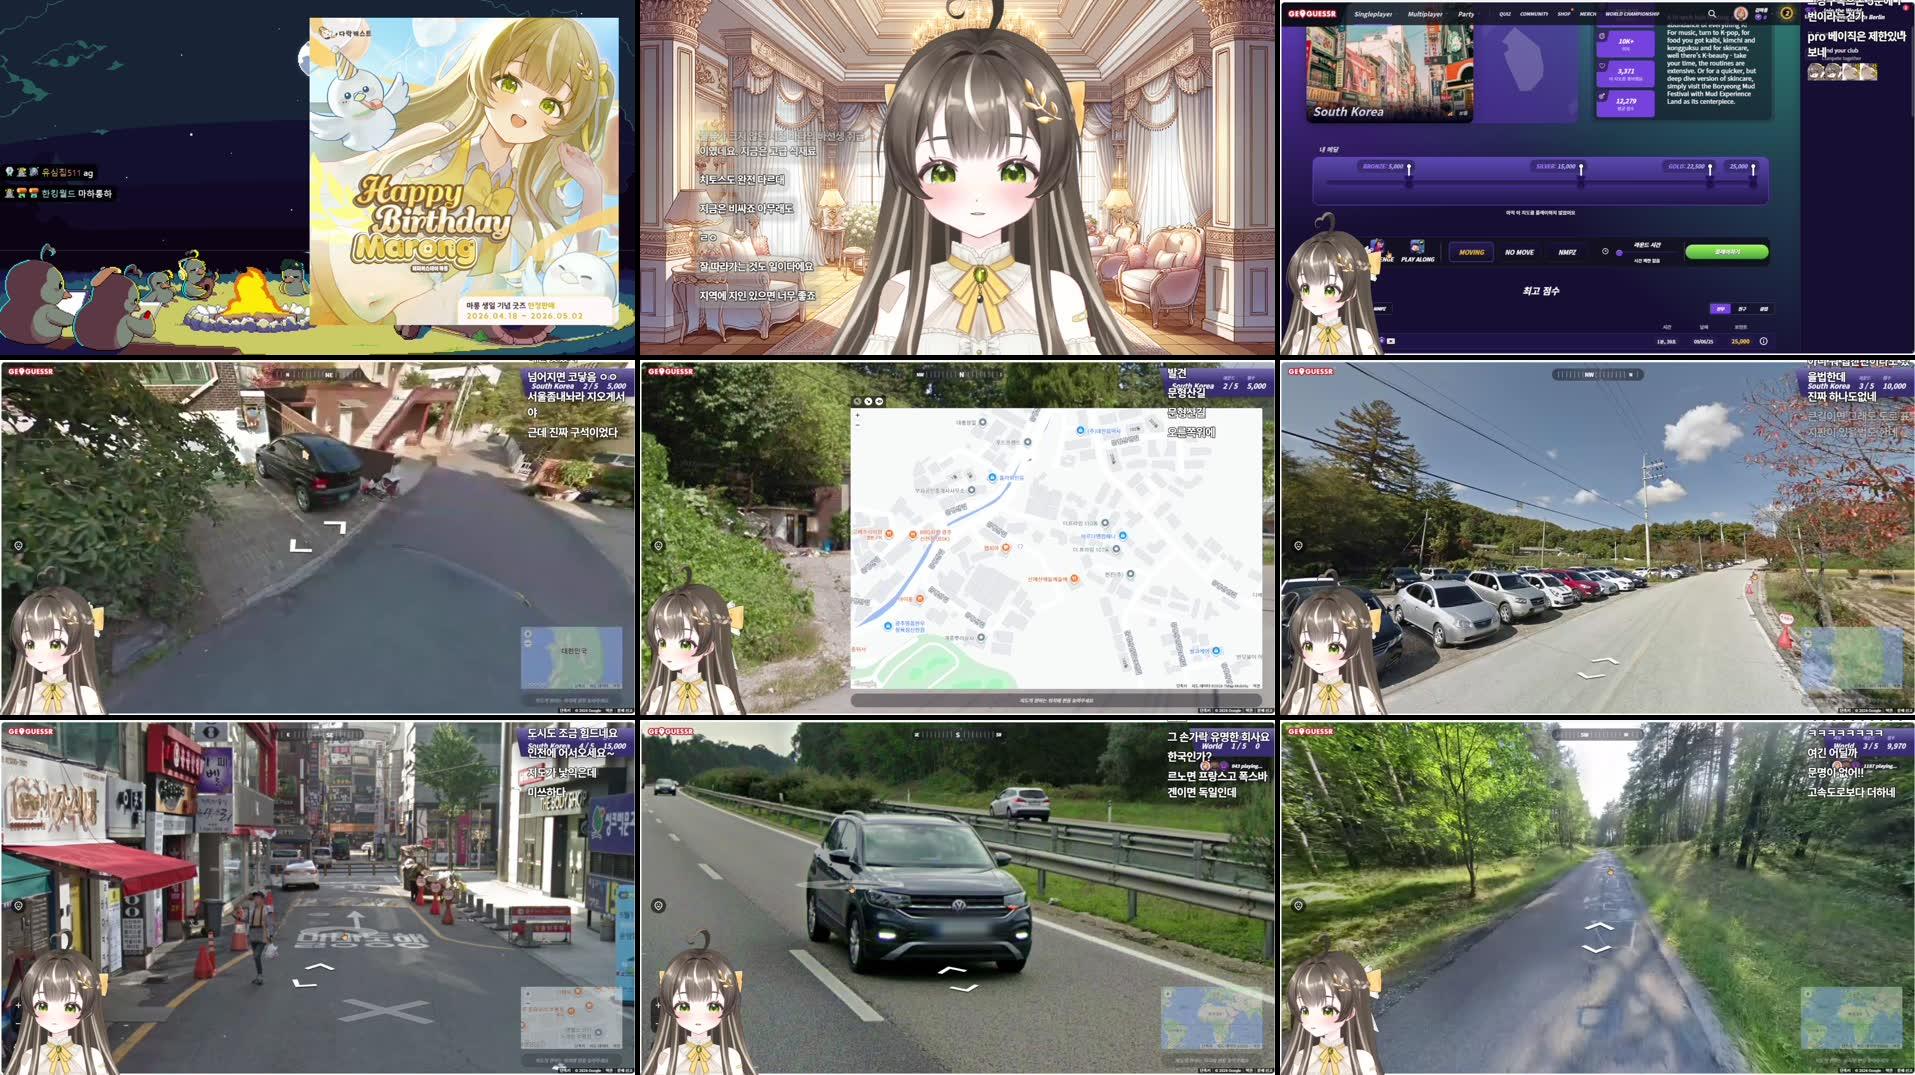Click the profile avatar in GeoGuessr header
Viewport: 1915px width, 1075px height.
(x=1741, y=14)
